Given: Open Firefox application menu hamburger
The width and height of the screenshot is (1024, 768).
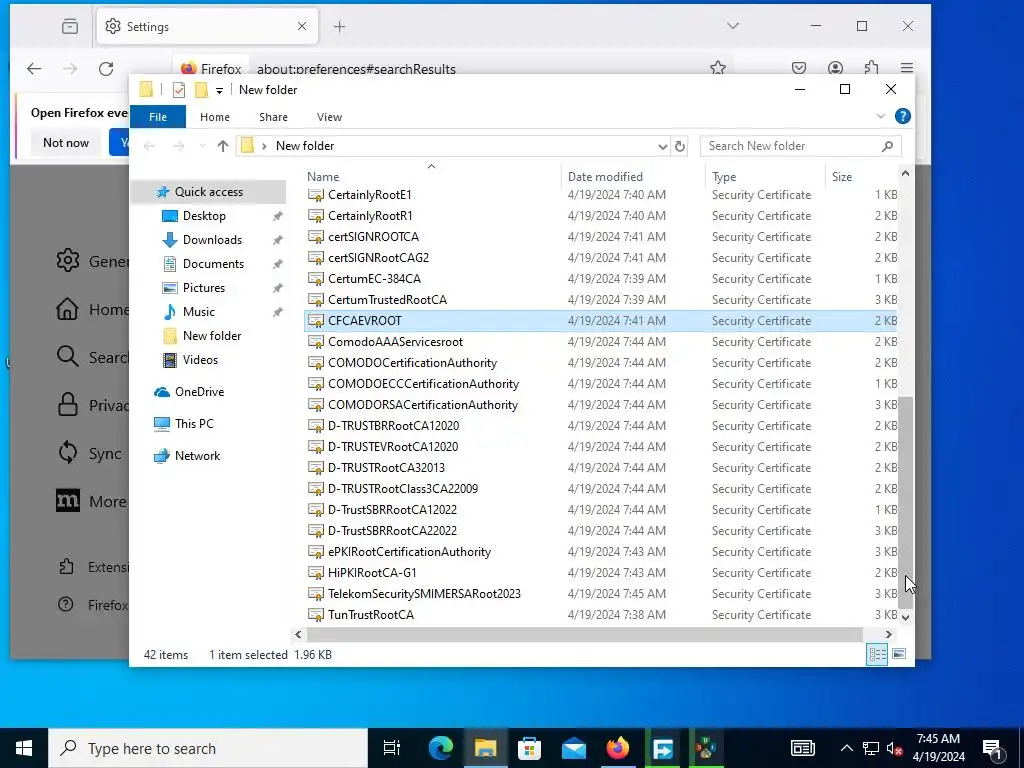Looking at the screenshot, I should click(x=906, y=68).
